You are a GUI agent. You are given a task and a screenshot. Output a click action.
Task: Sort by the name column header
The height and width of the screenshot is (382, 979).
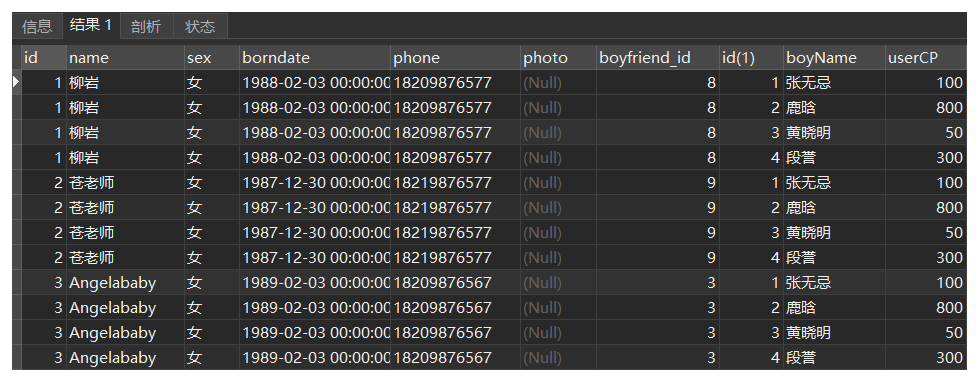[125, 57]
